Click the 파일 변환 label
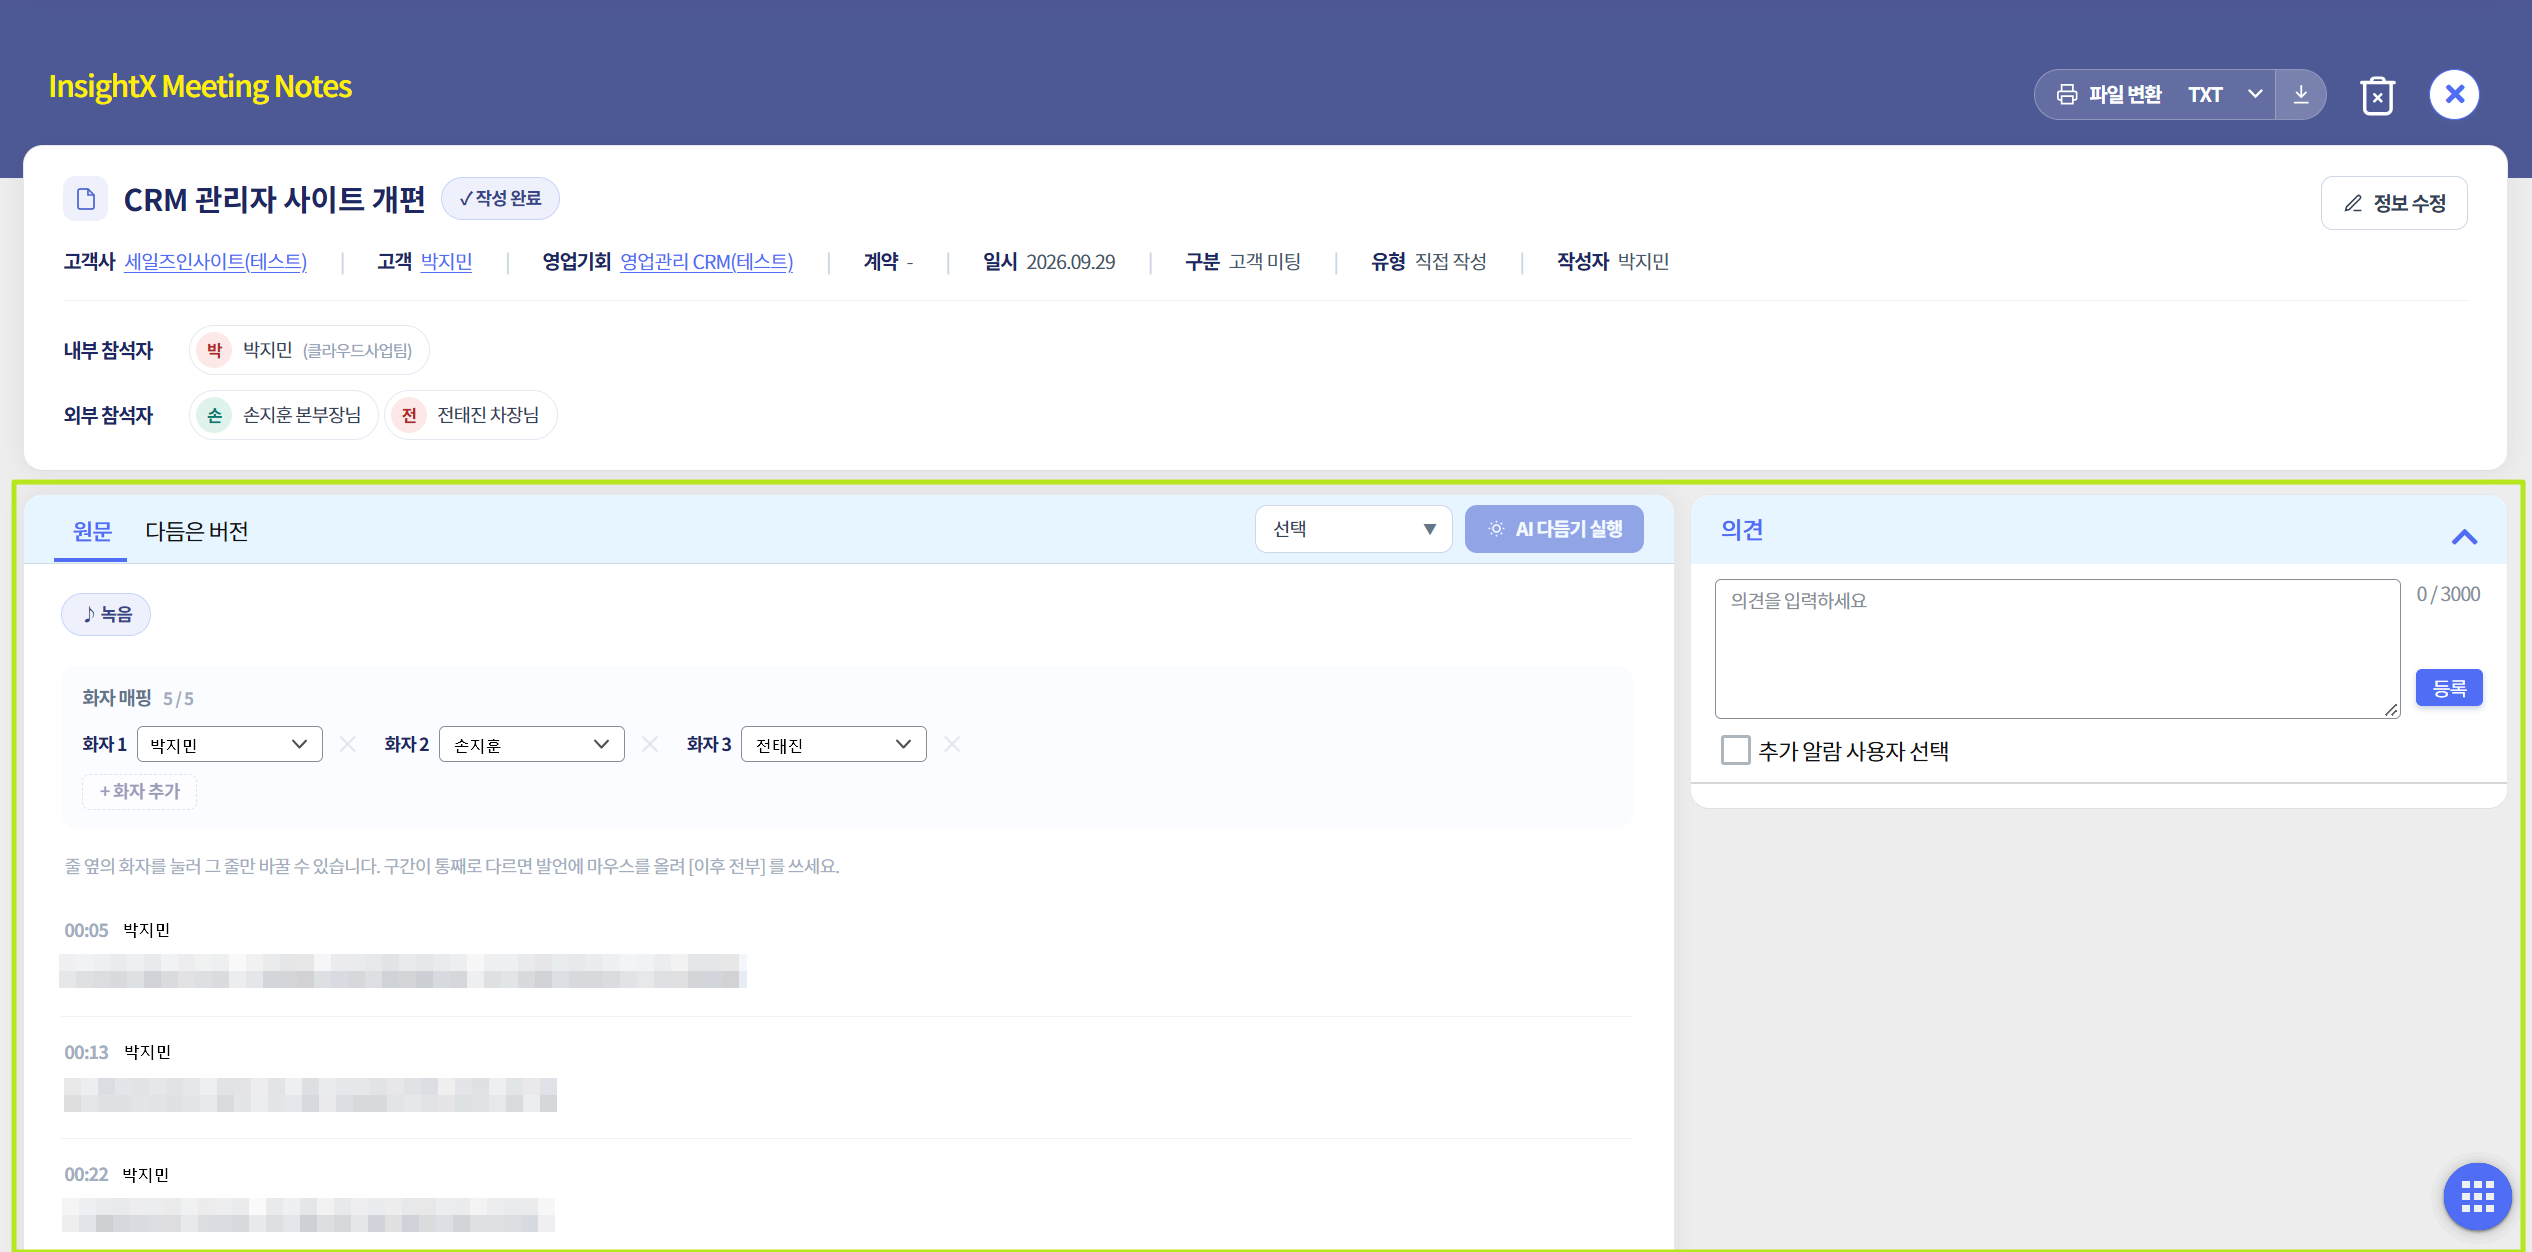Viewport: 2532px width, 1252px height. point(2125,94)
